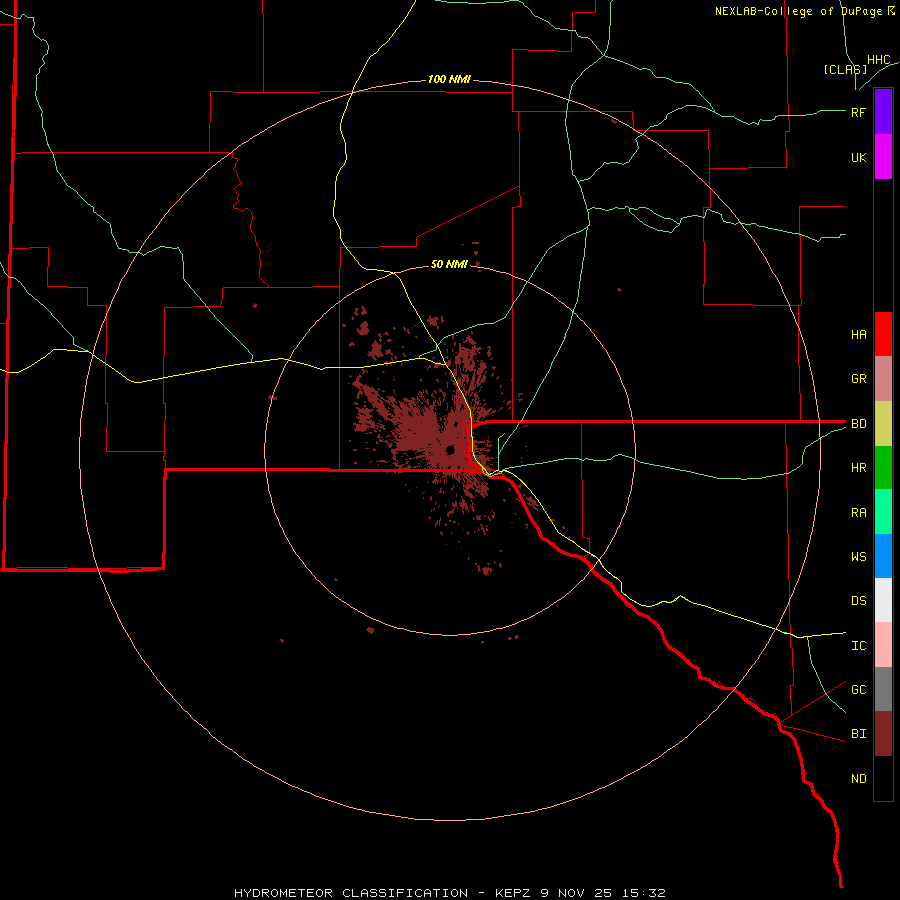Click the HR green legend color swatch

pyautogui.click(x=883, y=467)
